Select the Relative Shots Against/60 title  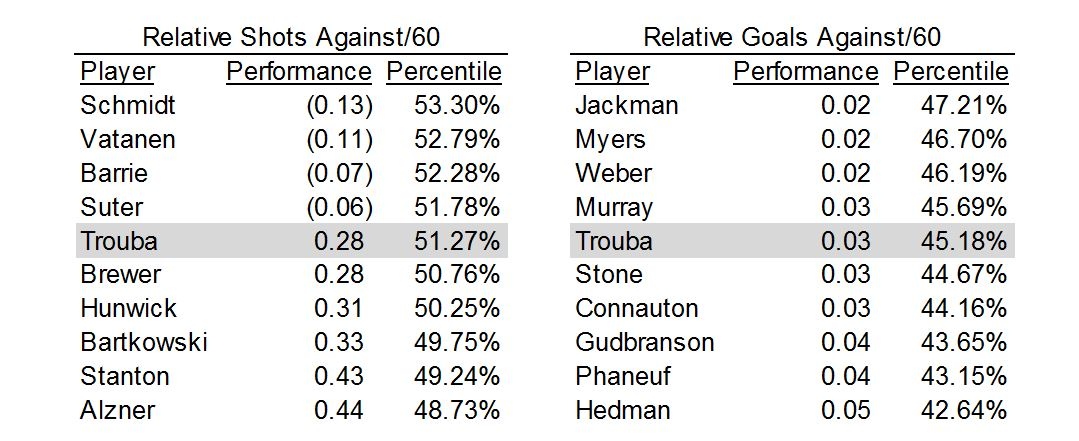pyautogui.click(x=290, y=37)
